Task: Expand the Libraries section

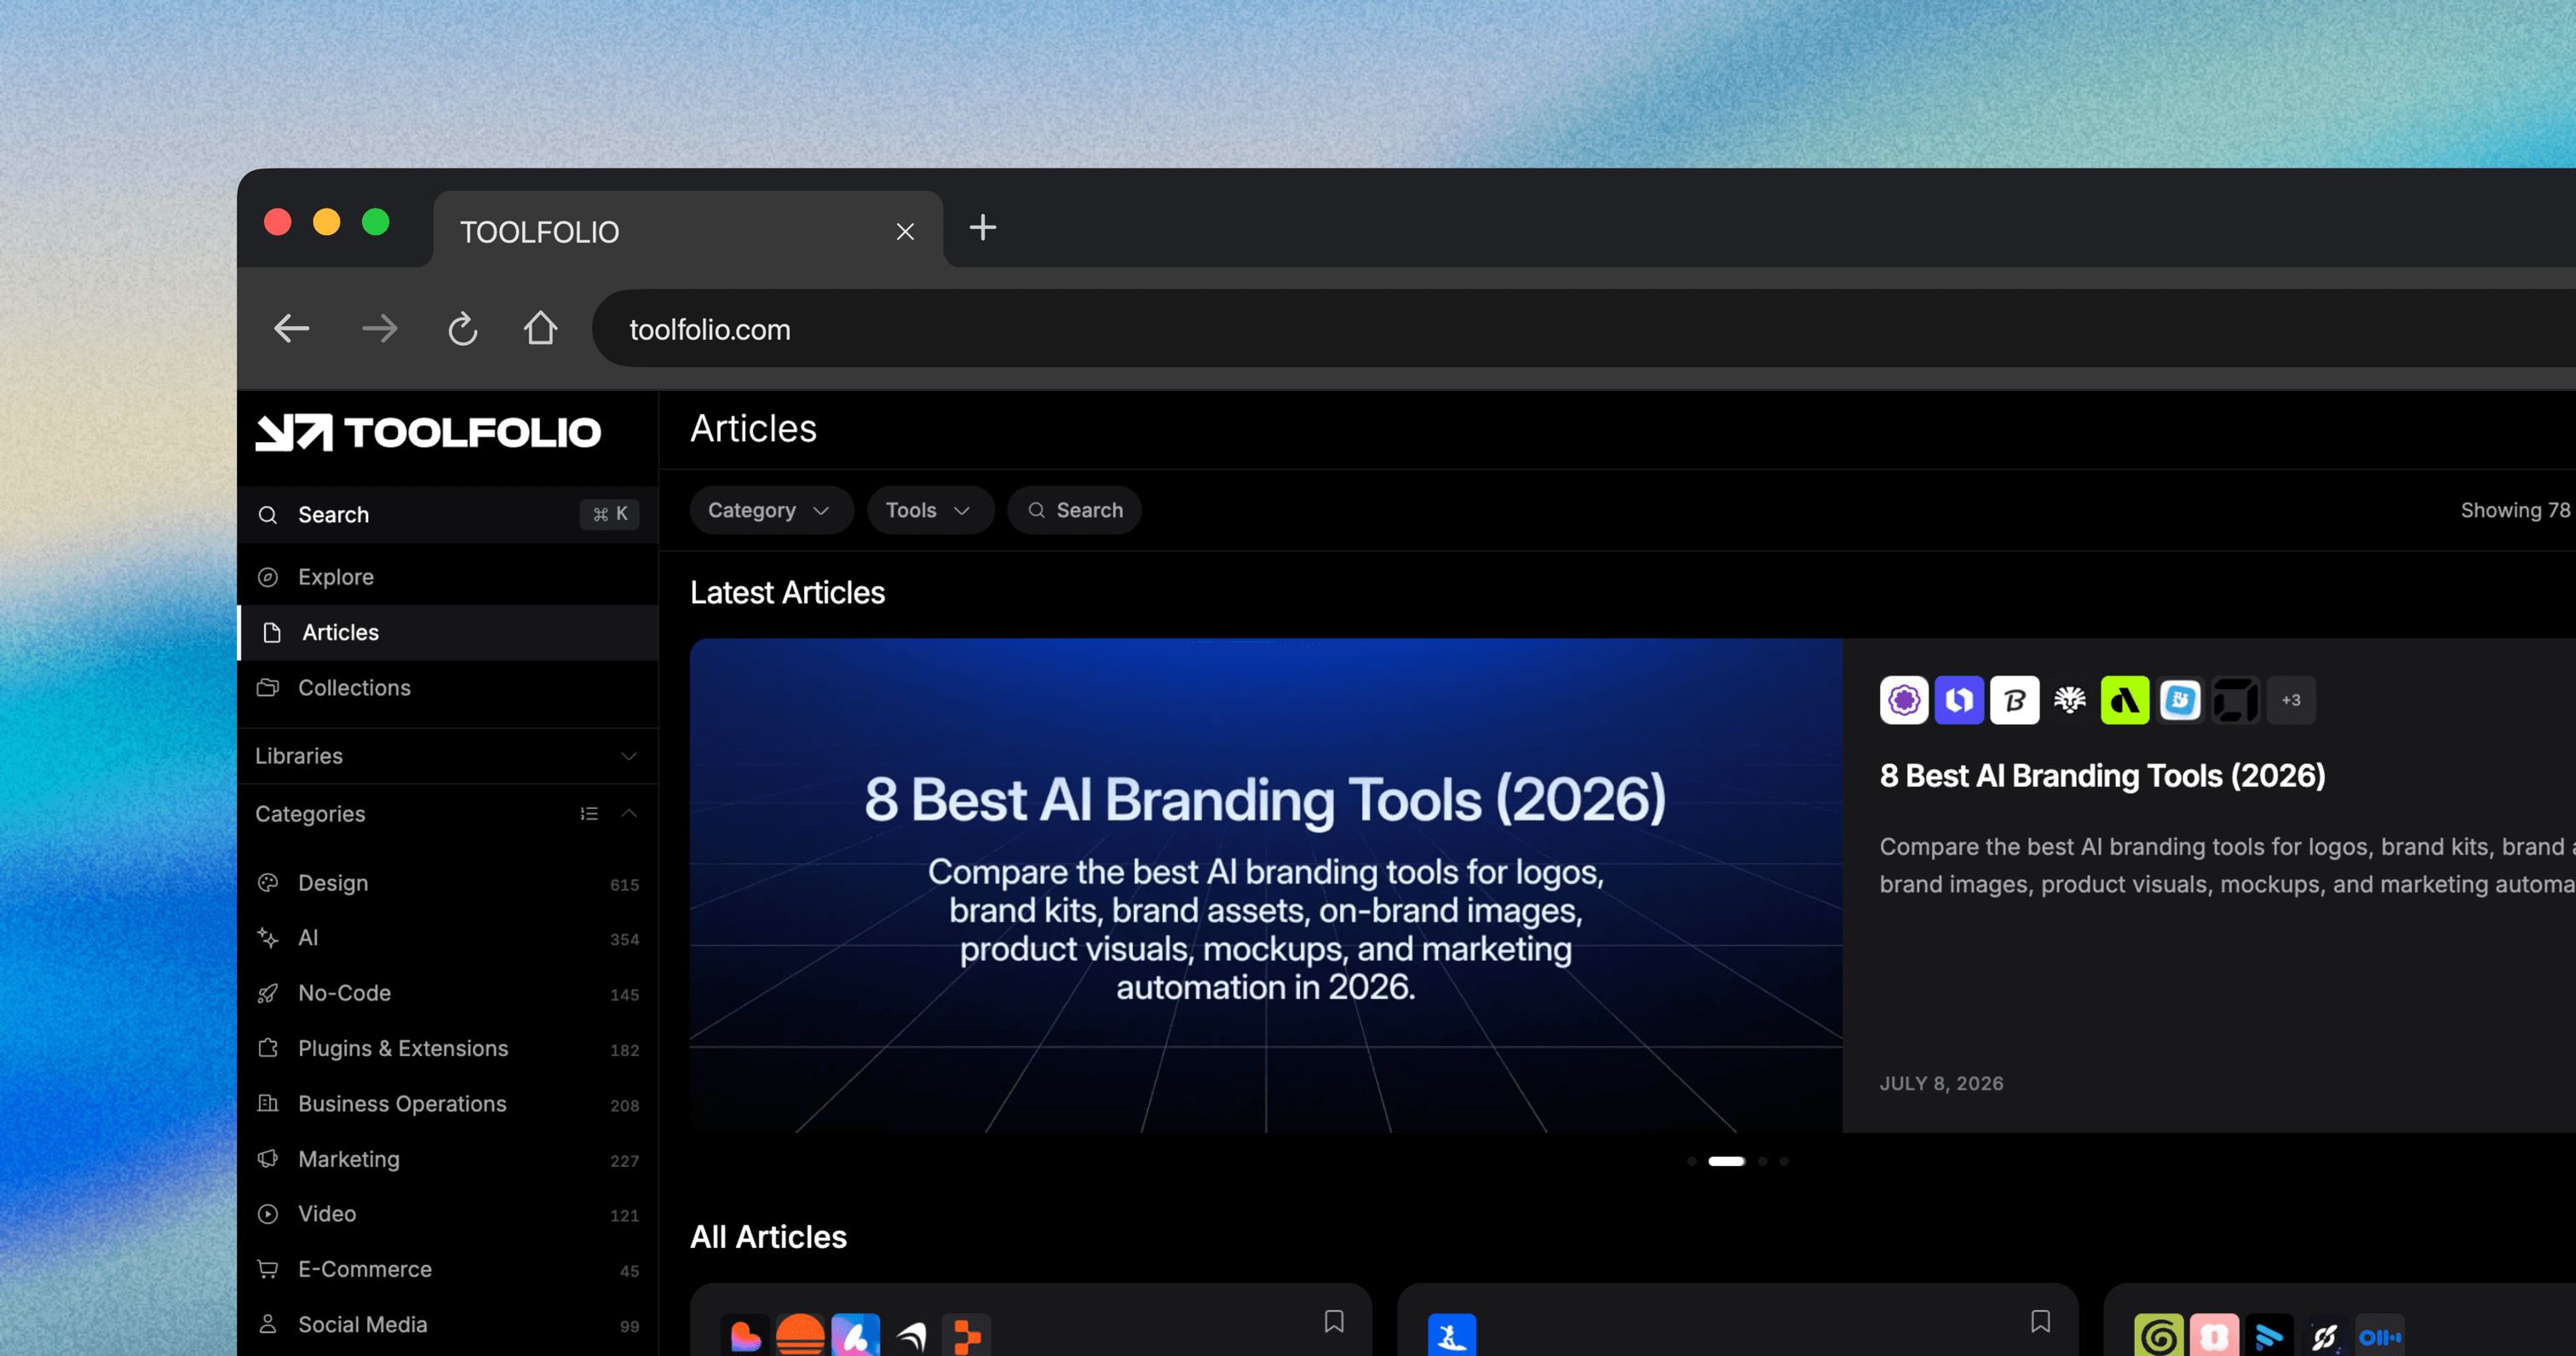Action: click(x=448, y=756)
